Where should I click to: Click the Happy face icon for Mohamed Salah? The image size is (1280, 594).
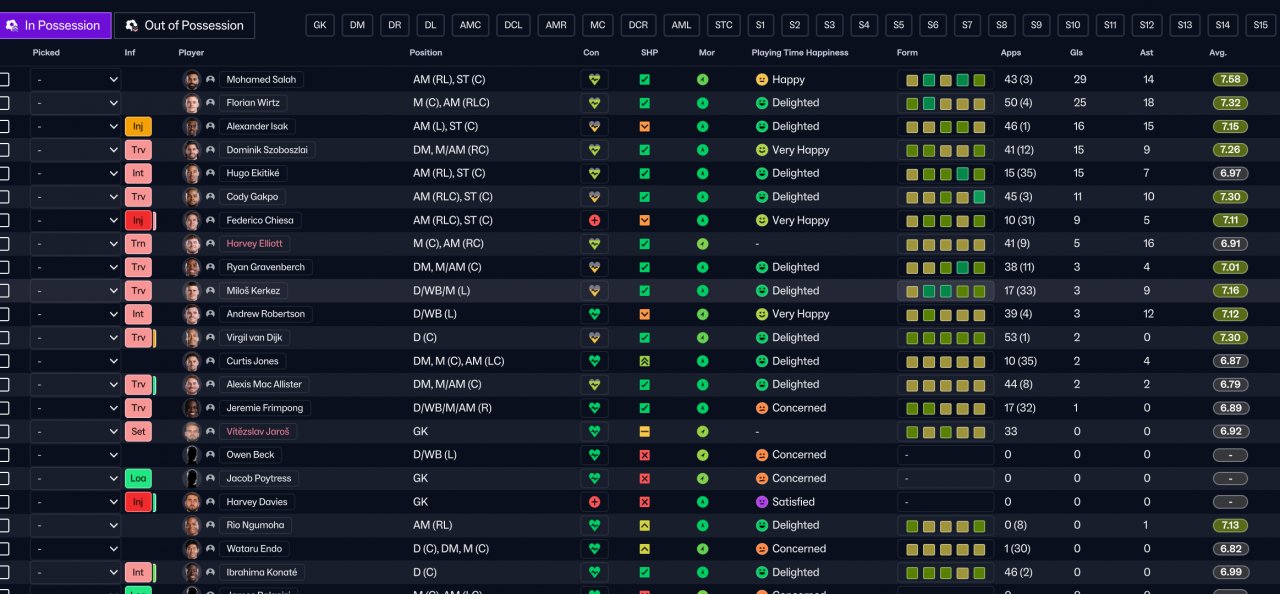coord(761,79)
